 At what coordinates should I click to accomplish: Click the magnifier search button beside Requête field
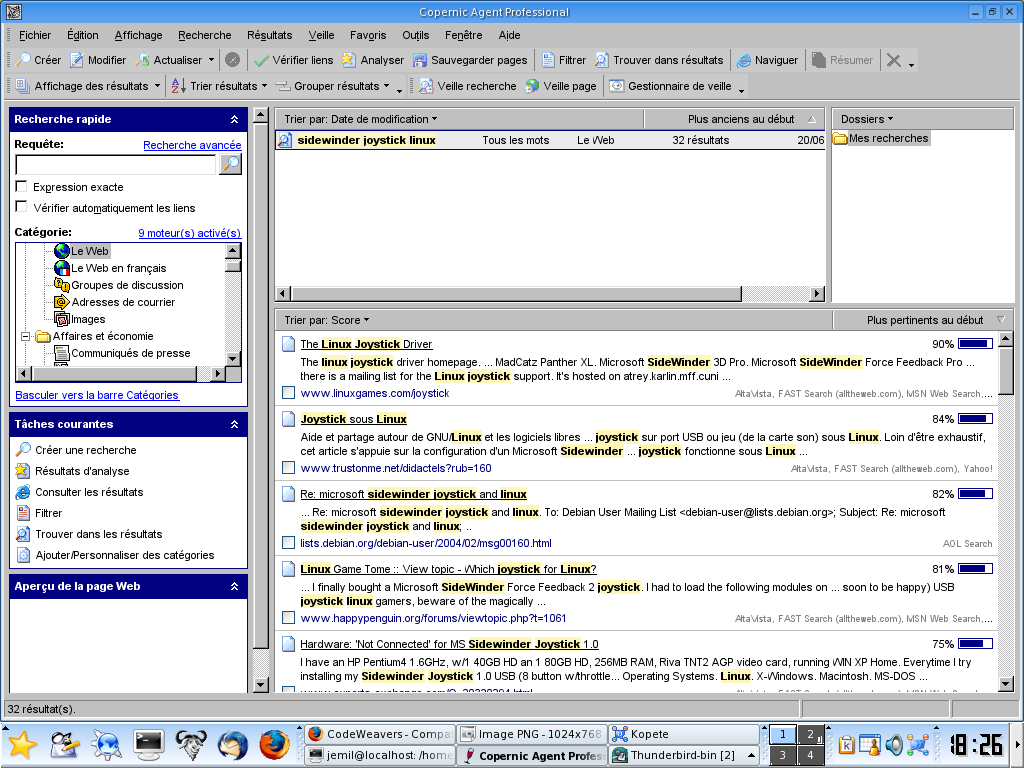(231, 165)
